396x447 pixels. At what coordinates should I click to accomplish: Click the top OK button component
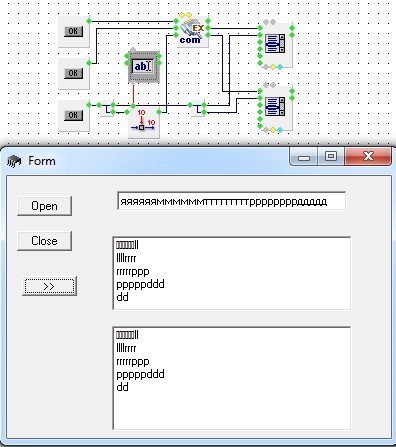[74, 32]
